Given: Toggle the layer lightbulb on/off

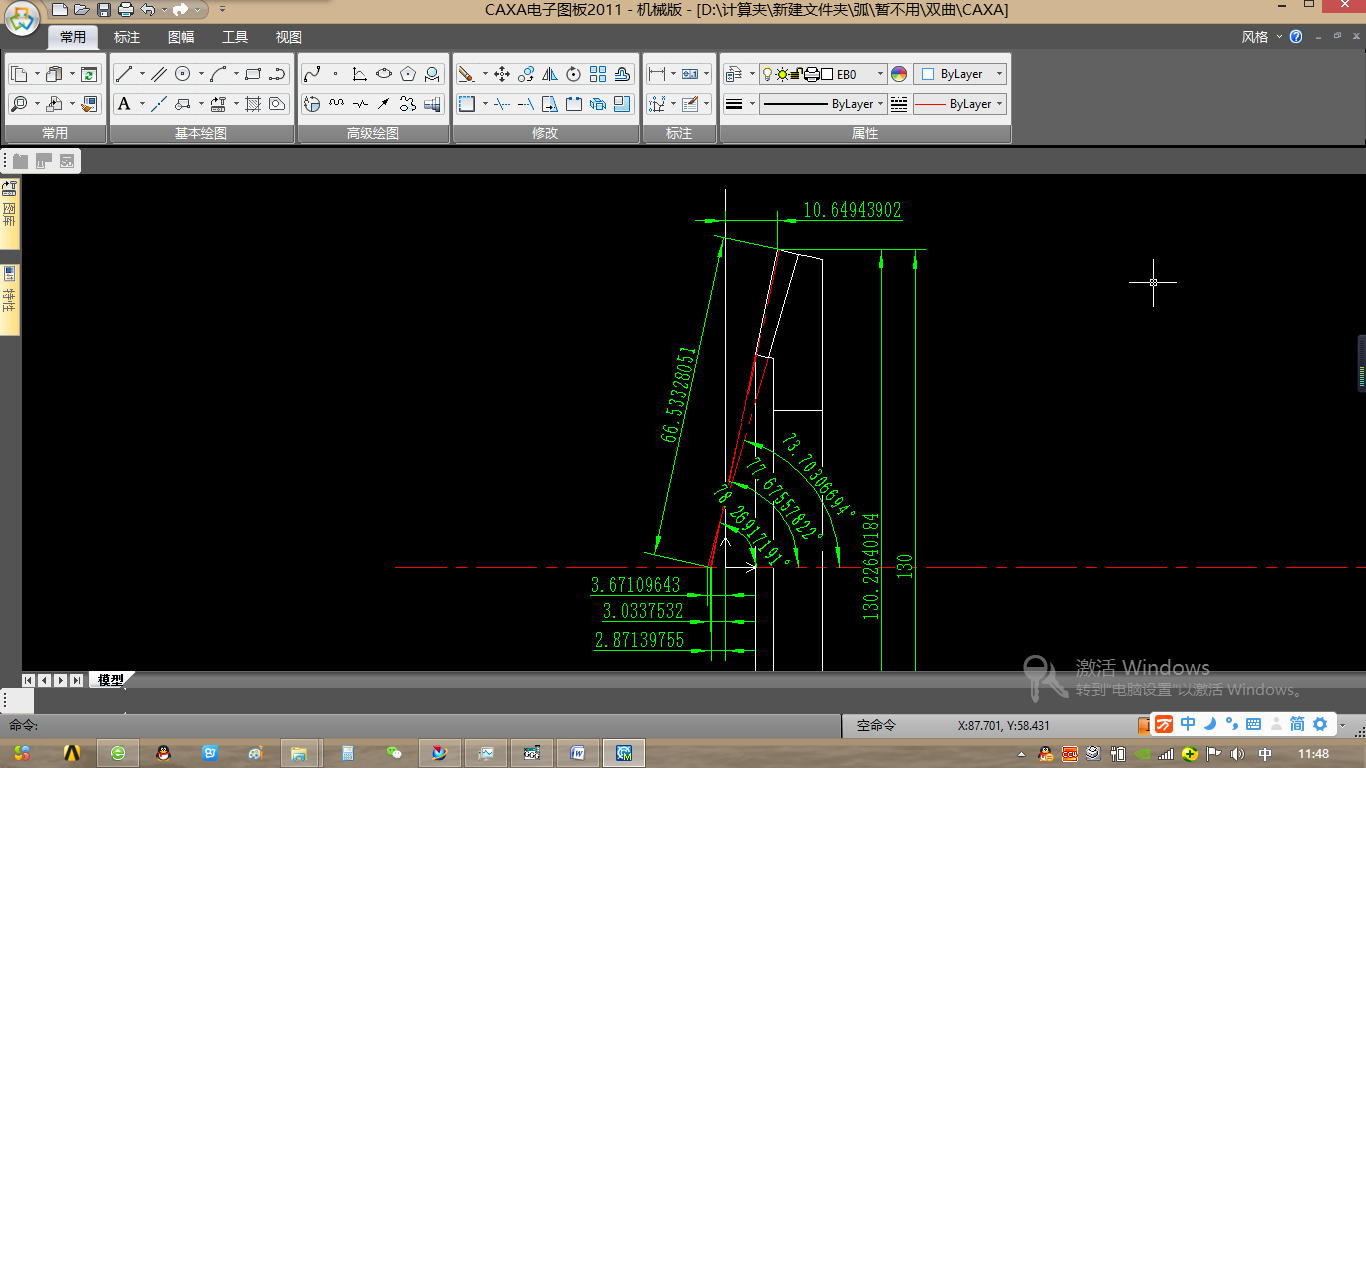Looking at the screenshot, I should click(x=767, y=74).
